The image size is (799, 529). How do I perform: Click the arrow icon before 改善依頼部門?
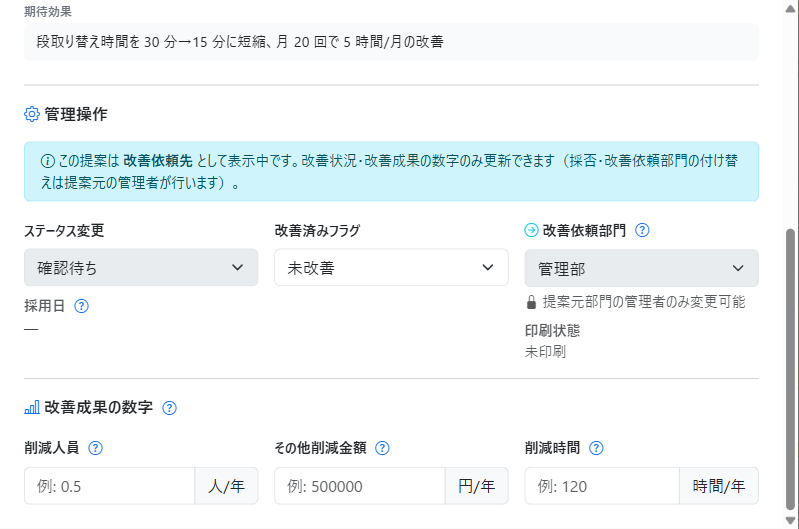click(531, 230)
